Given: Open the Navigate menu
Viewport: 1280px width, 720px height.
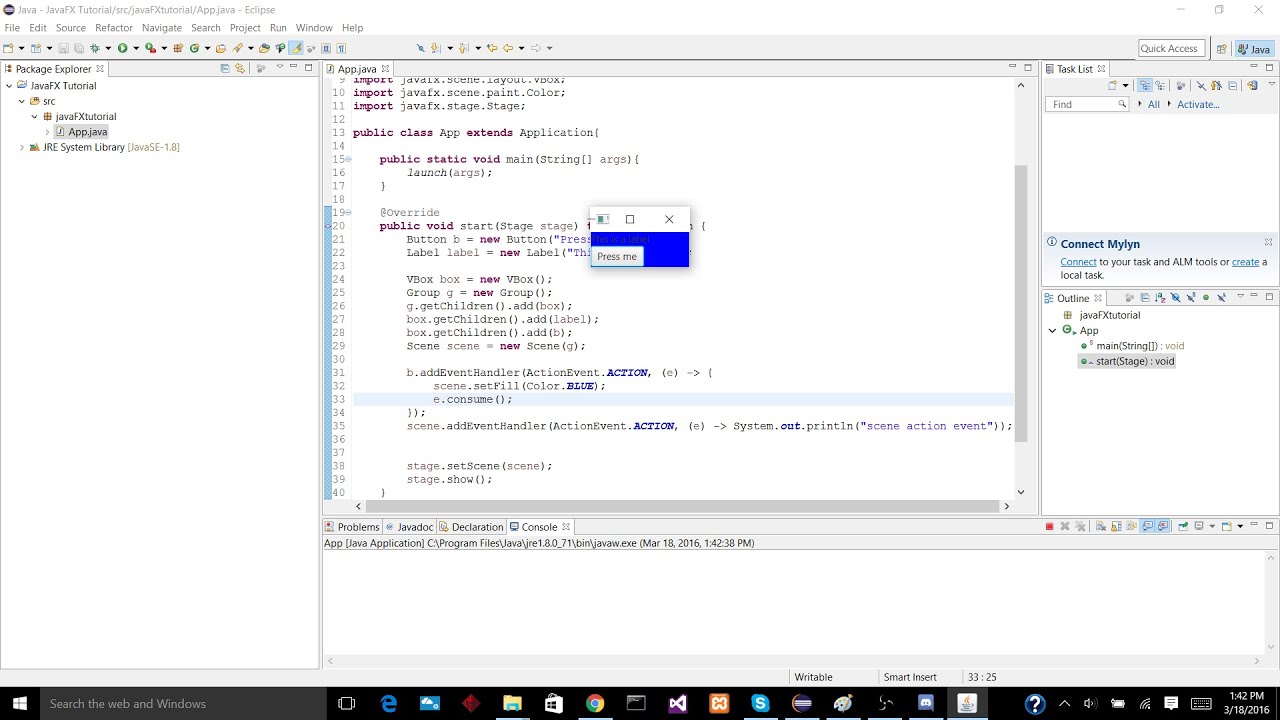Looking at the screenshot, I should [x=162, y=27].
